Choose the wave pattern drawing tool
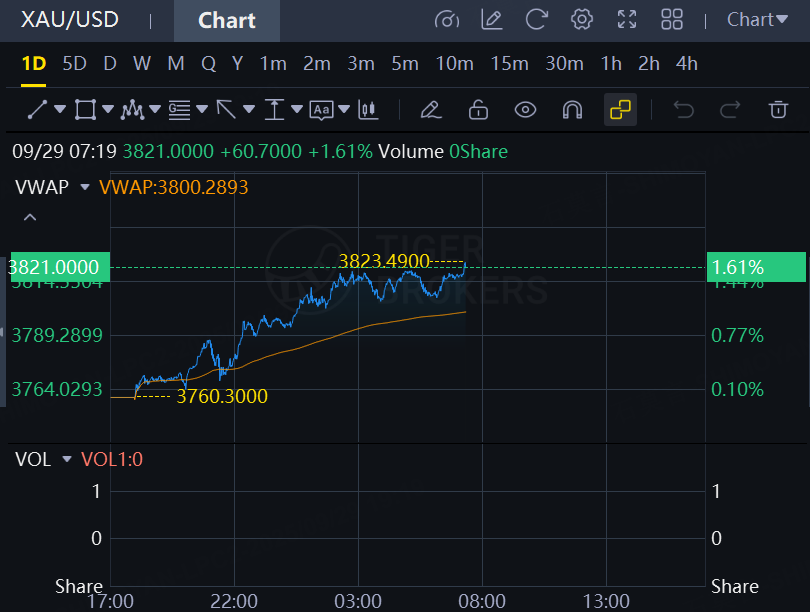810x612 pixels. tap(132, 109)
